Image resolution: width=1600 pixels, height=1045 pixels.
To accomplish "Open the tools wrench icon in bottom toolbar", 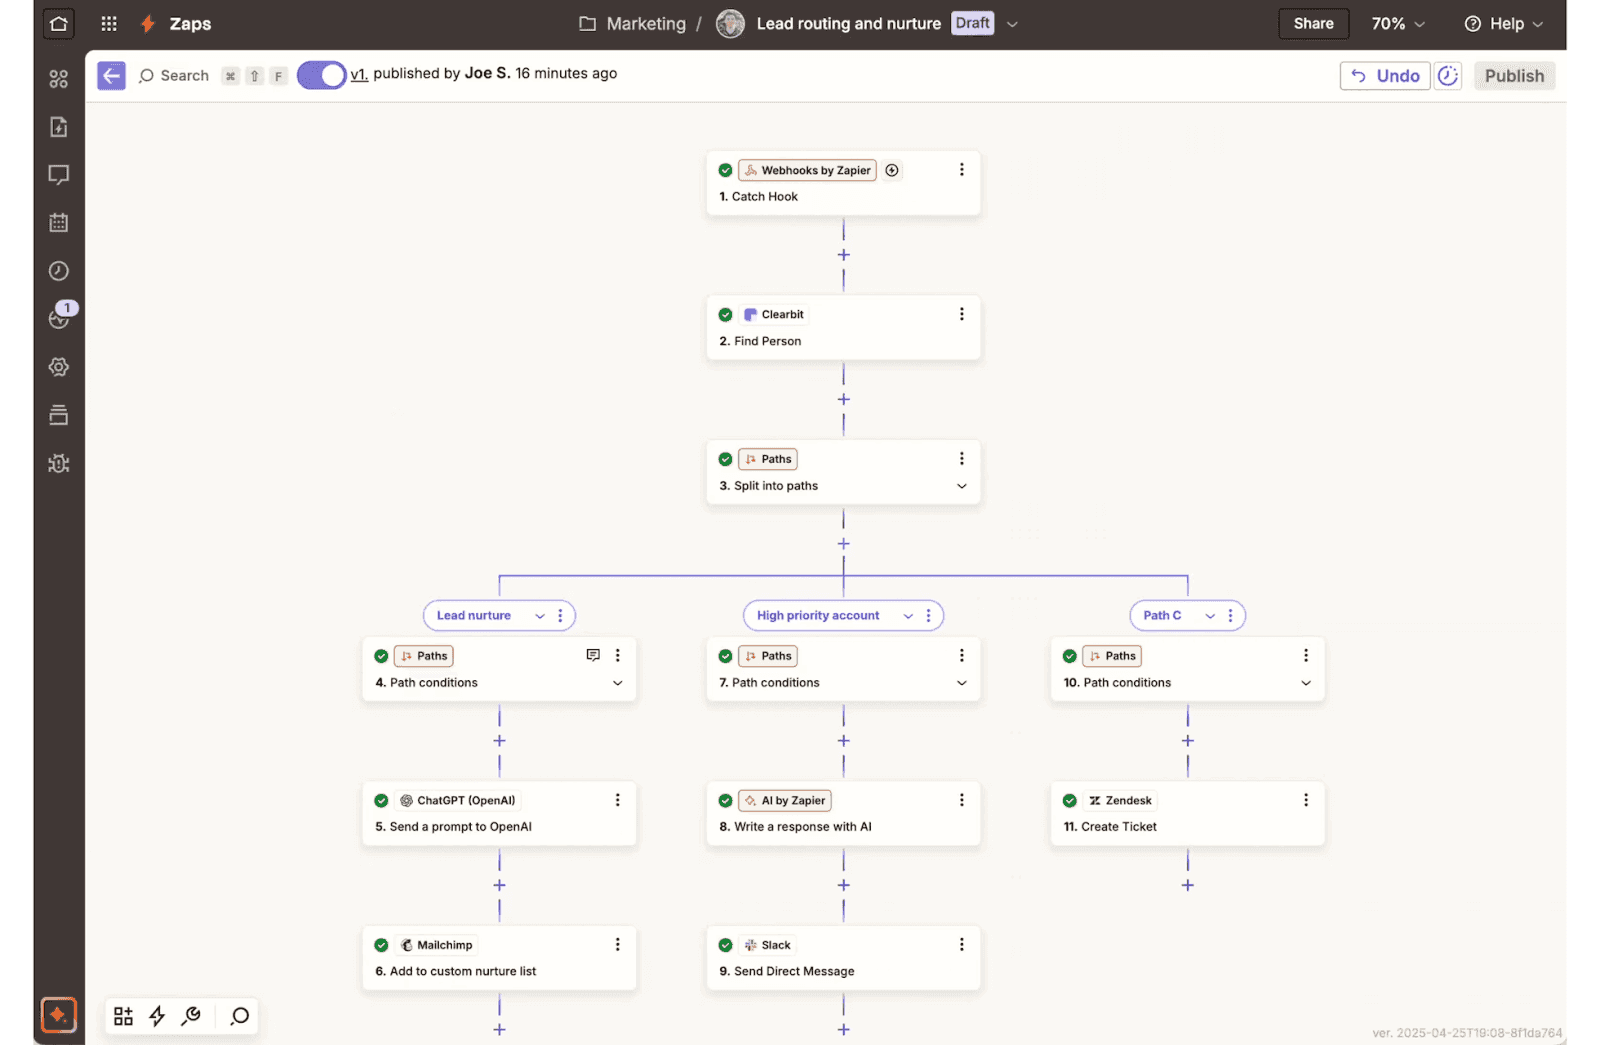I will [191, 1016].
